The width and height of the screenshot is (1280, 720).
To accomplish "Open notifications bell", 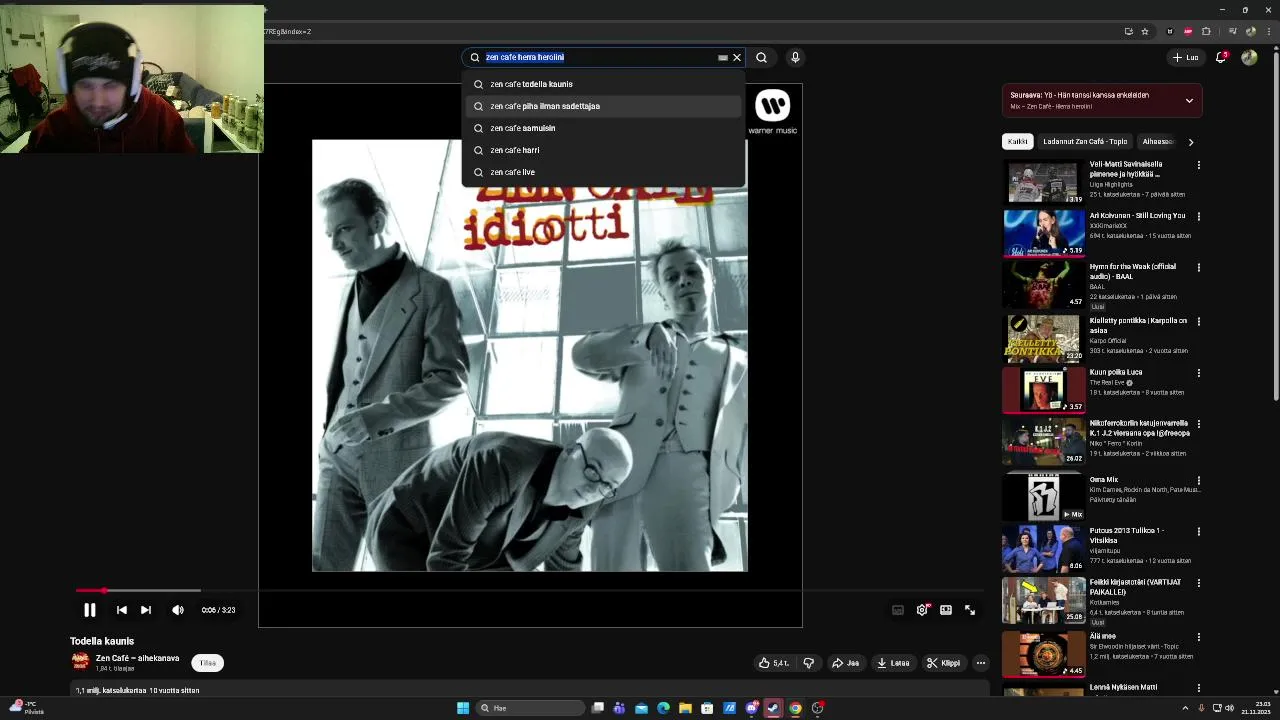I will [1221, 57].
